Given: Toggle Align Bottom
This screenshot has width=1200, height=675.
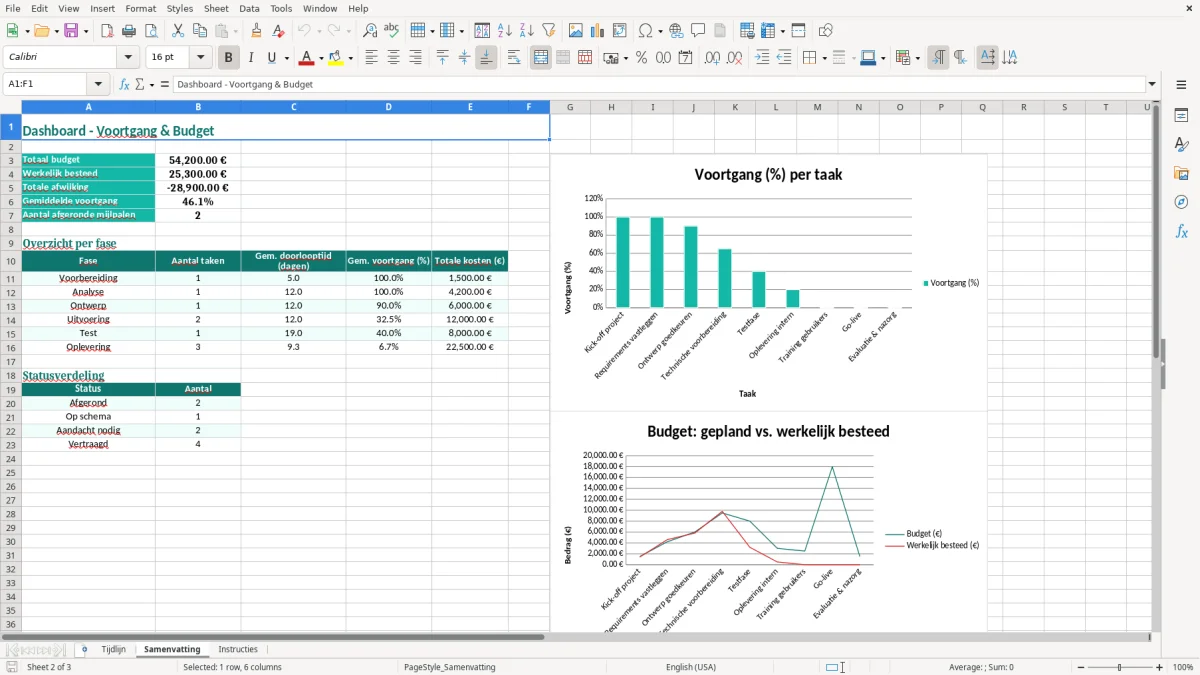Looking at the screenshot, I should (x=486, y=58).
